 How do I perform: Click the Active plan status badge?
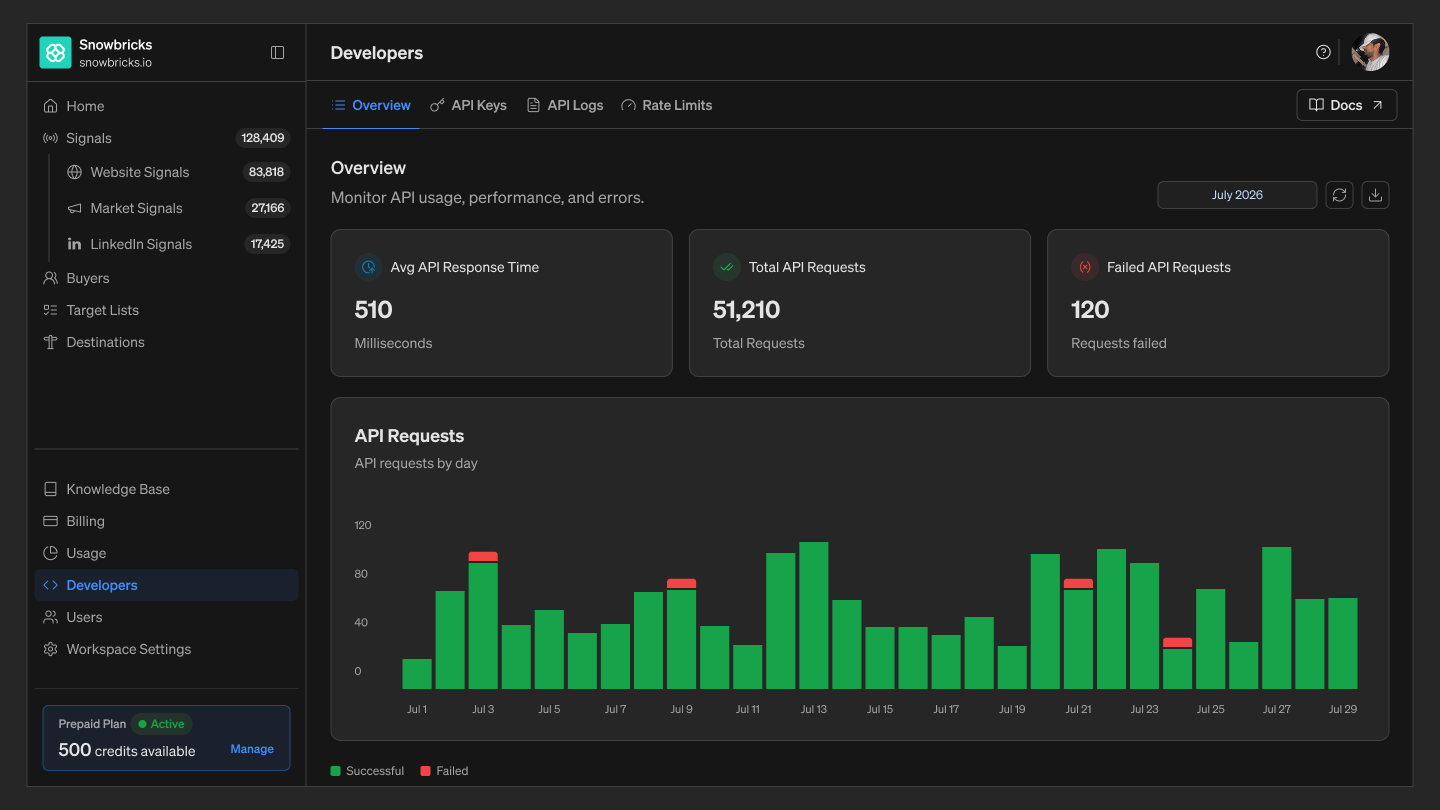coord(162,724)
